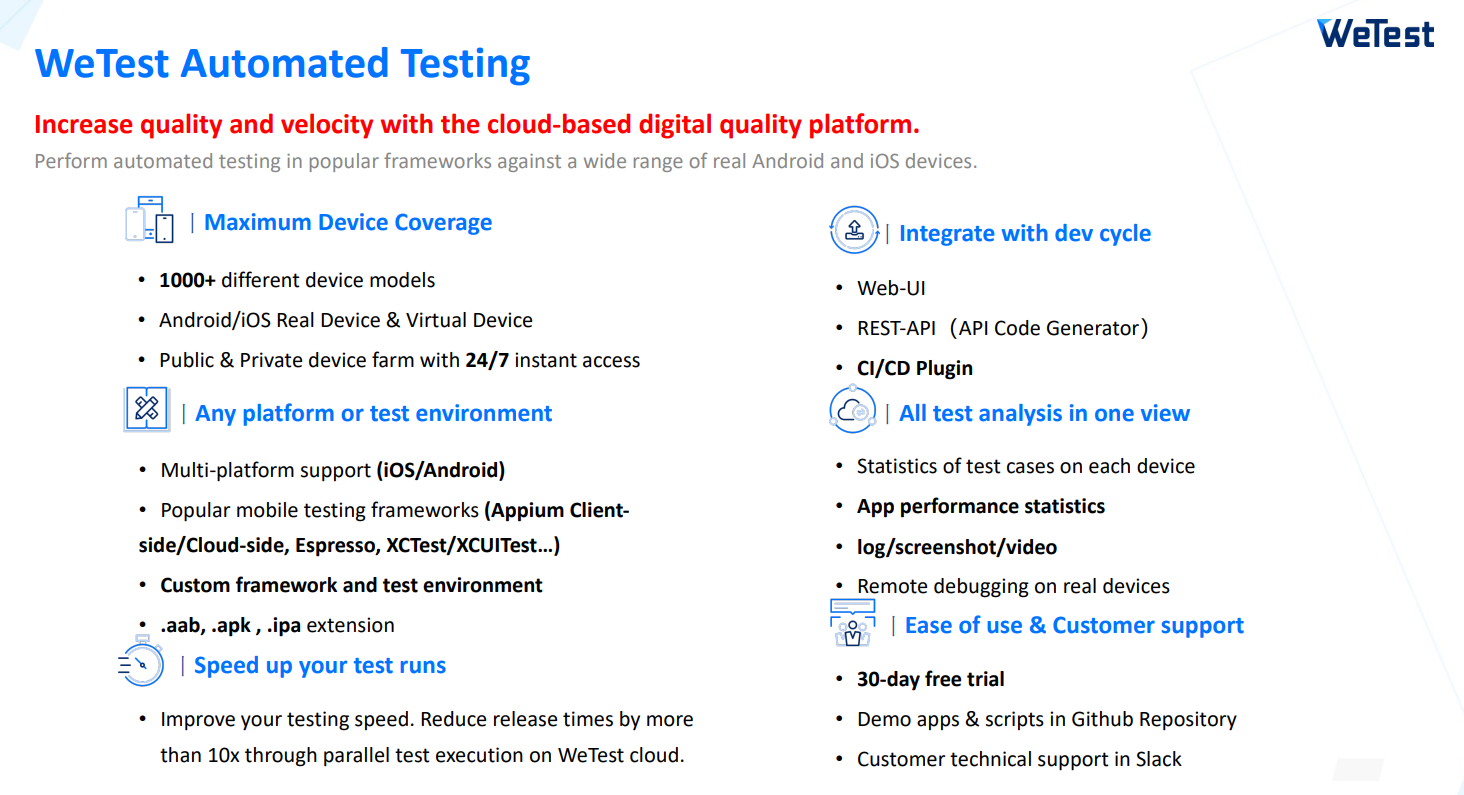Click 'Public & Private device farm' bullet
The image size is (1464, 795).
400,360
